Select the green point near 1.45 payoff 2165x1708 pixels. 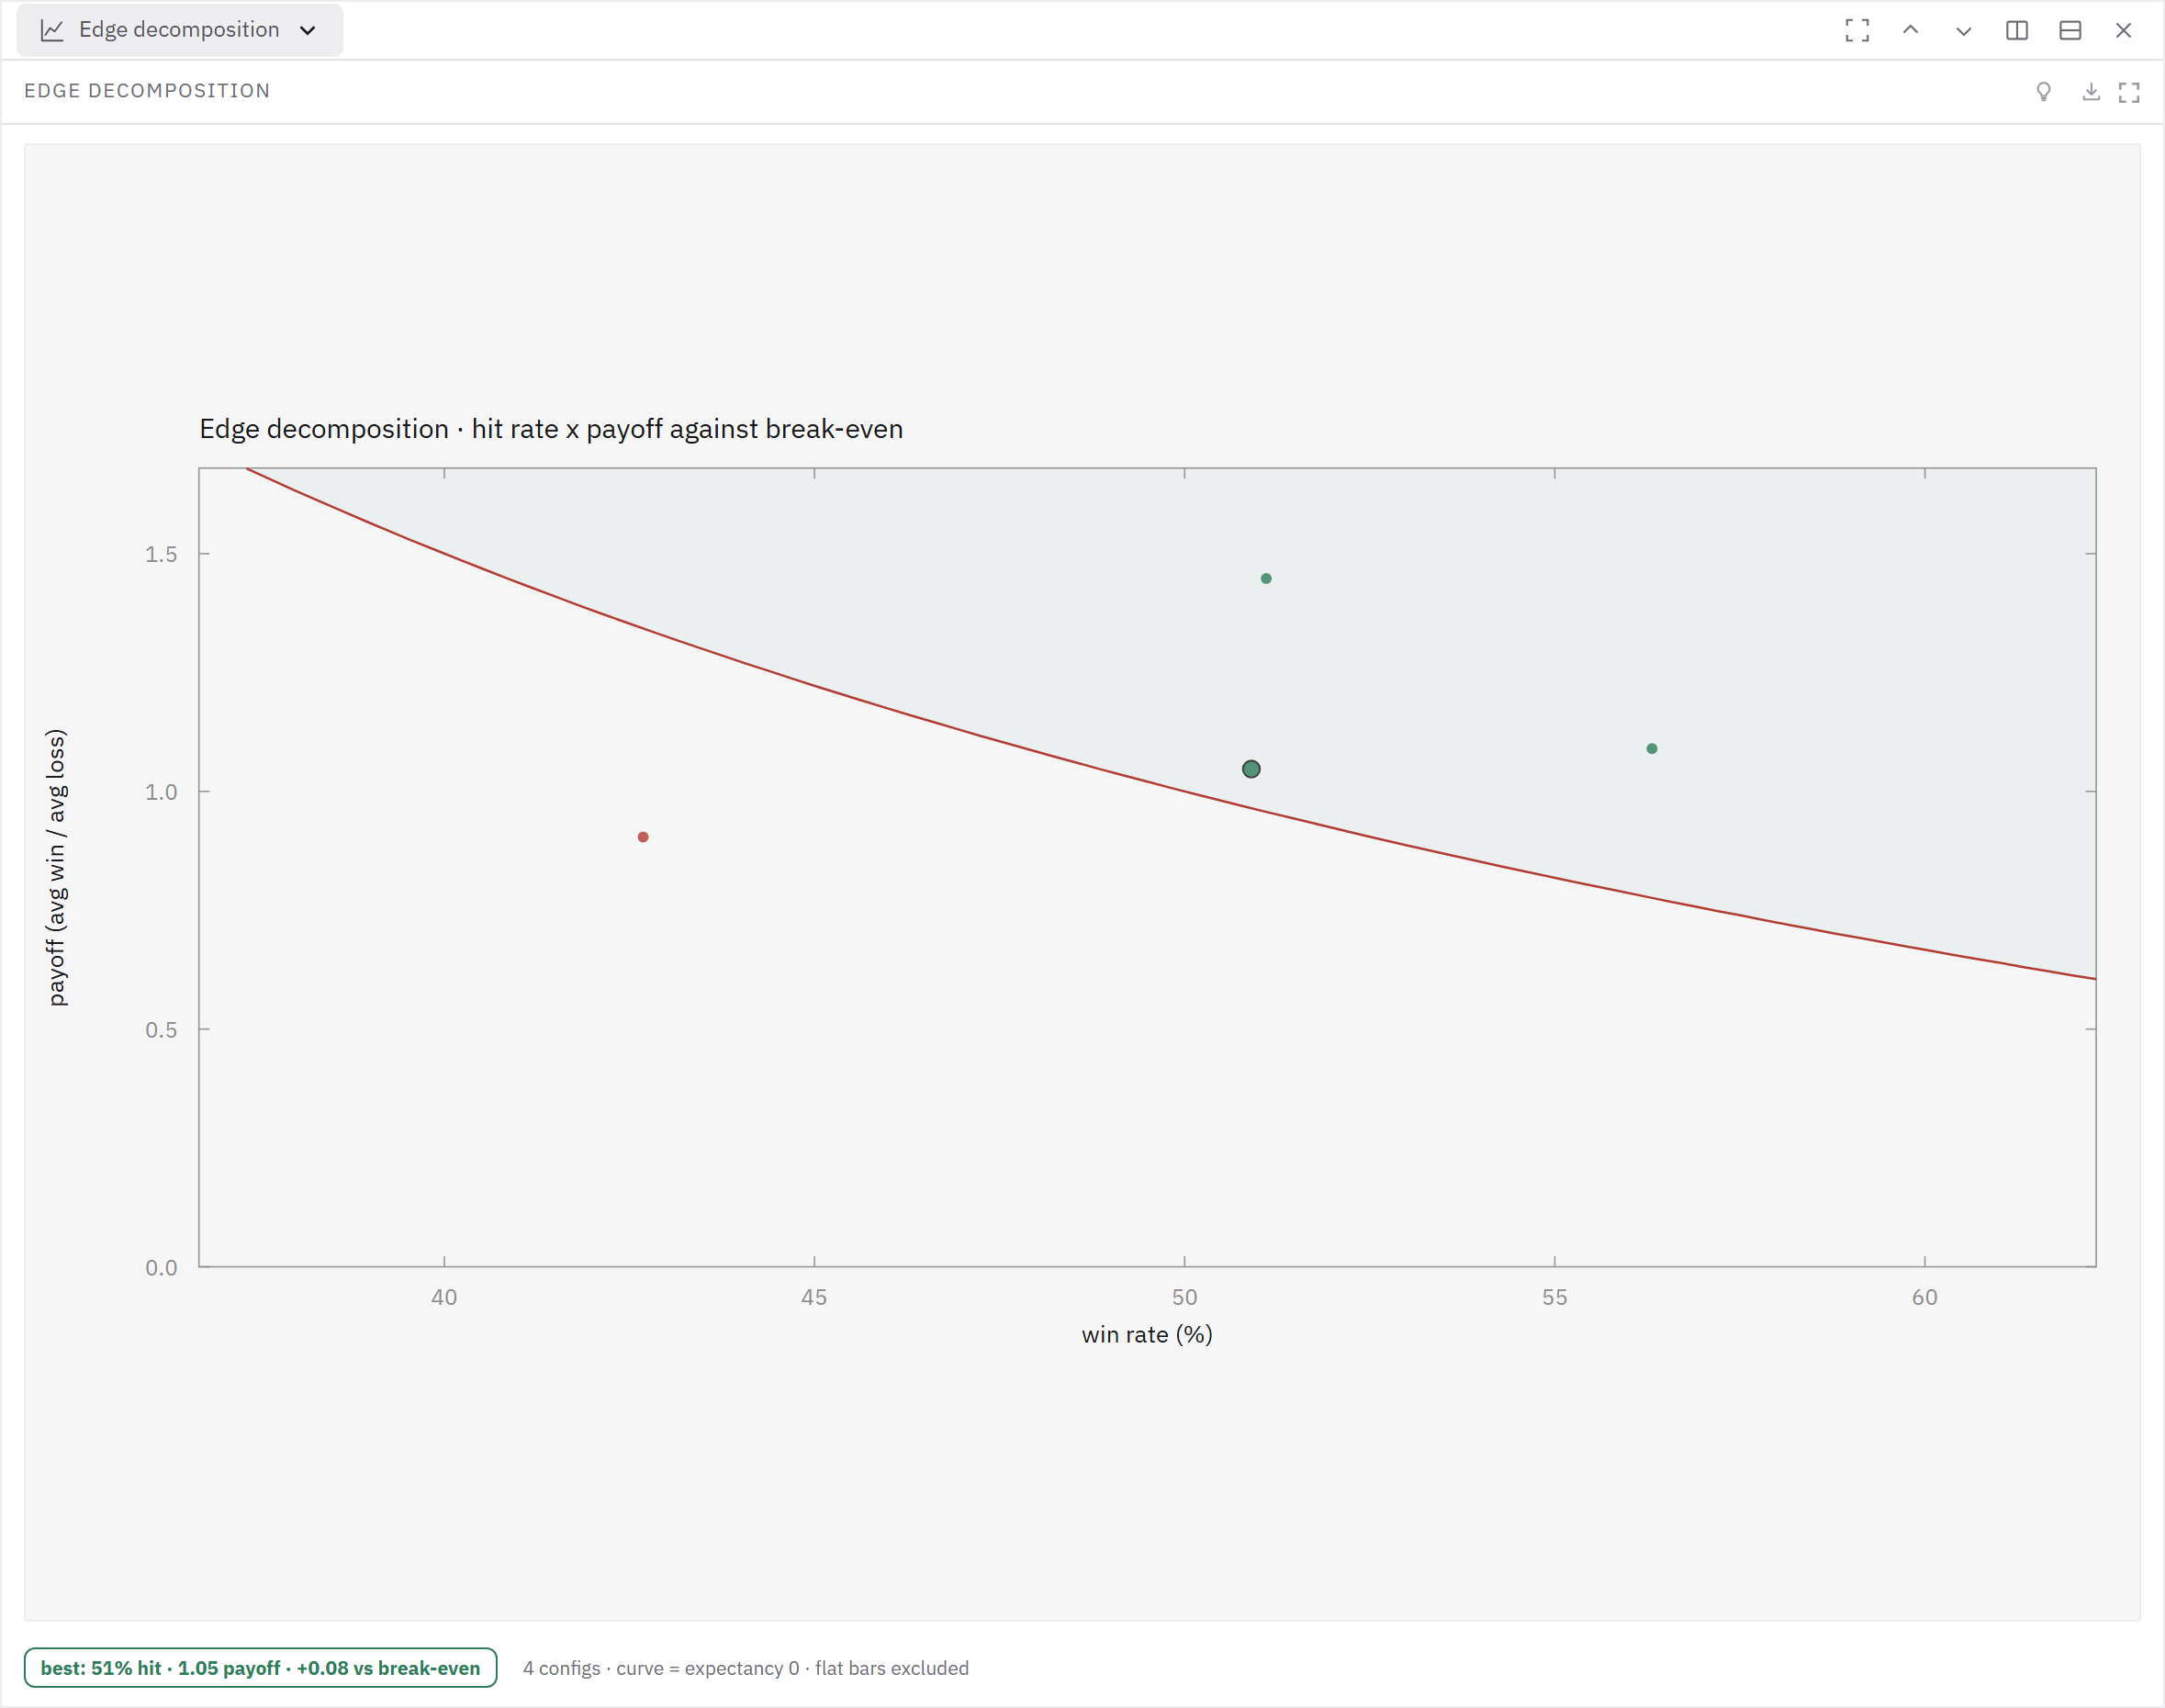(x=1266, y=578)
